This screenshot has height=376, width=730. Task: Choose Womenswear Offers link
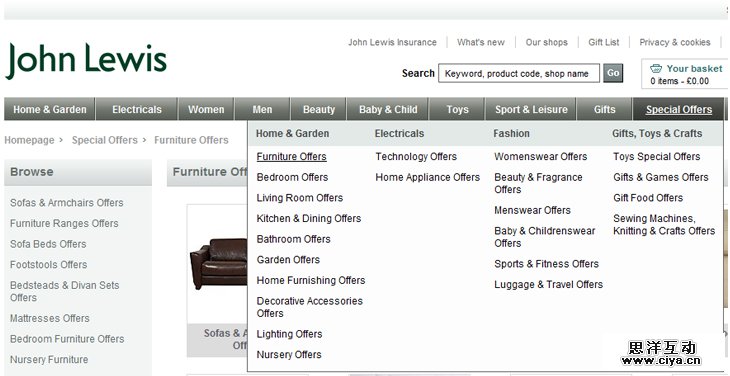(541, 157)
